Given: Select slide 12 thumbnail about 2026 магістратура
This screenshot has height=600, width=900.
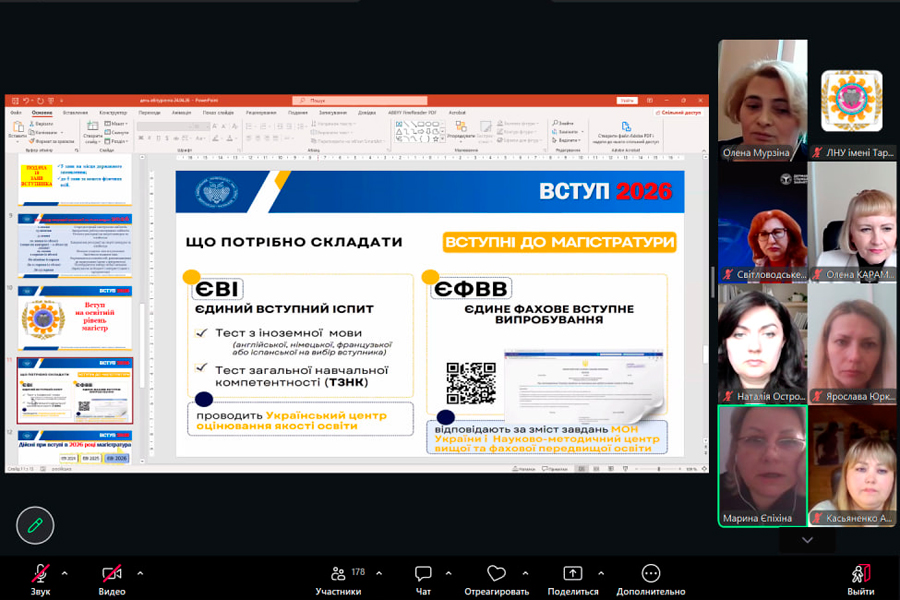Looking at the screenshot, I should click(x=75, y=448).
